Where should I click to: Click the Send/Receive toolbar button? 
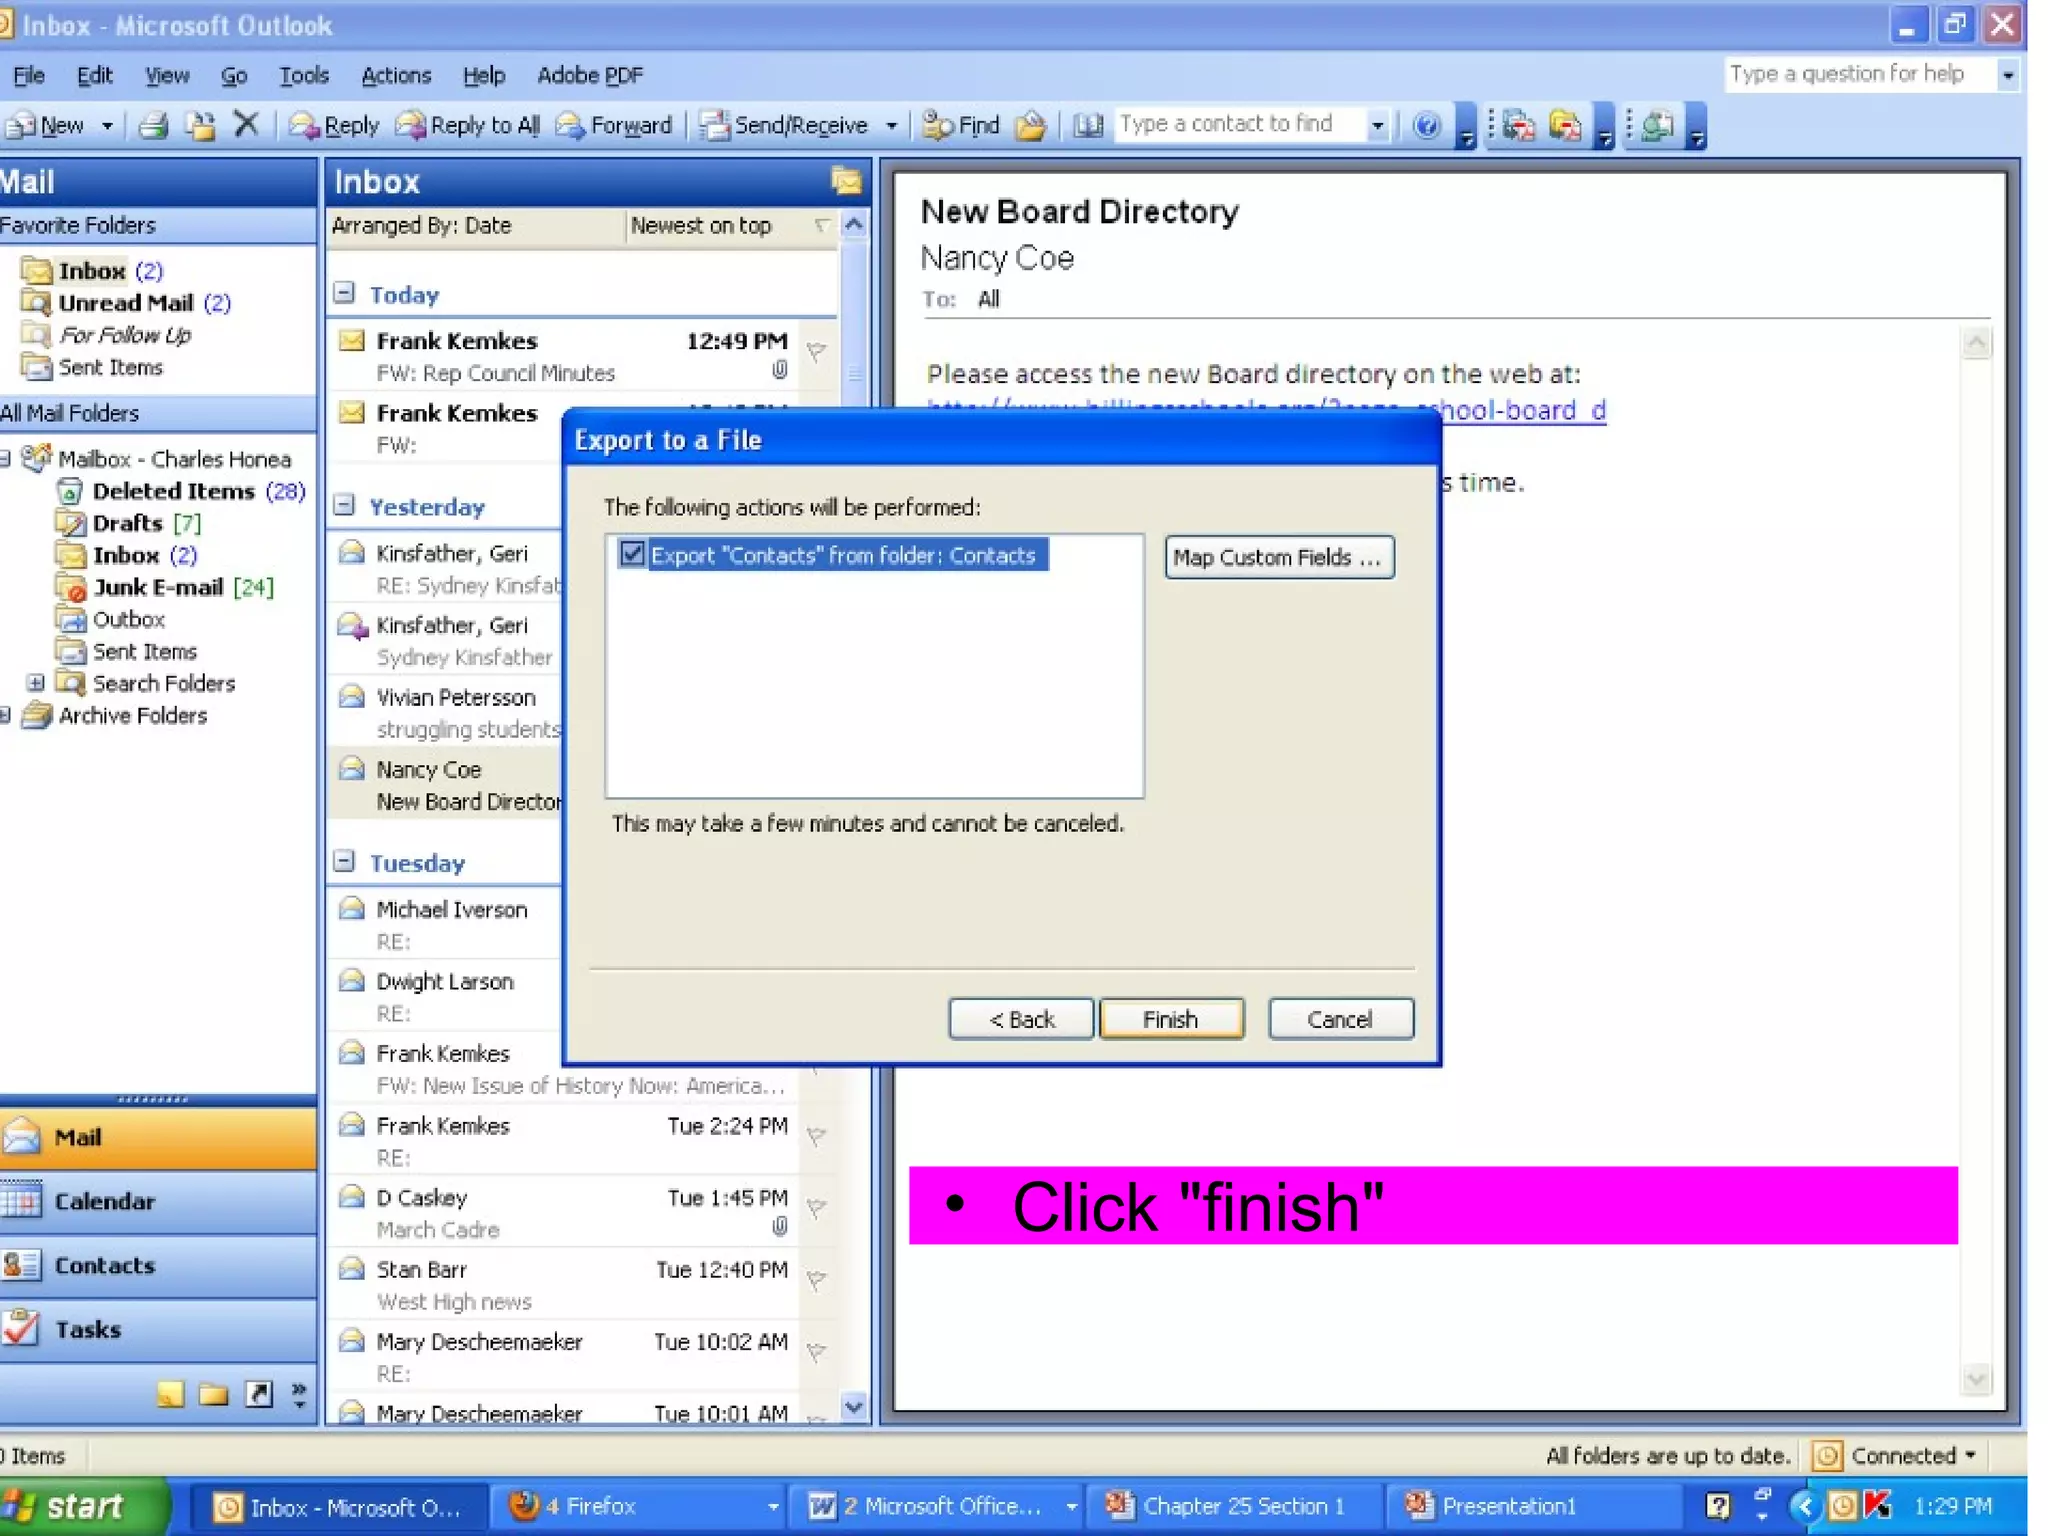click(784, 125)
